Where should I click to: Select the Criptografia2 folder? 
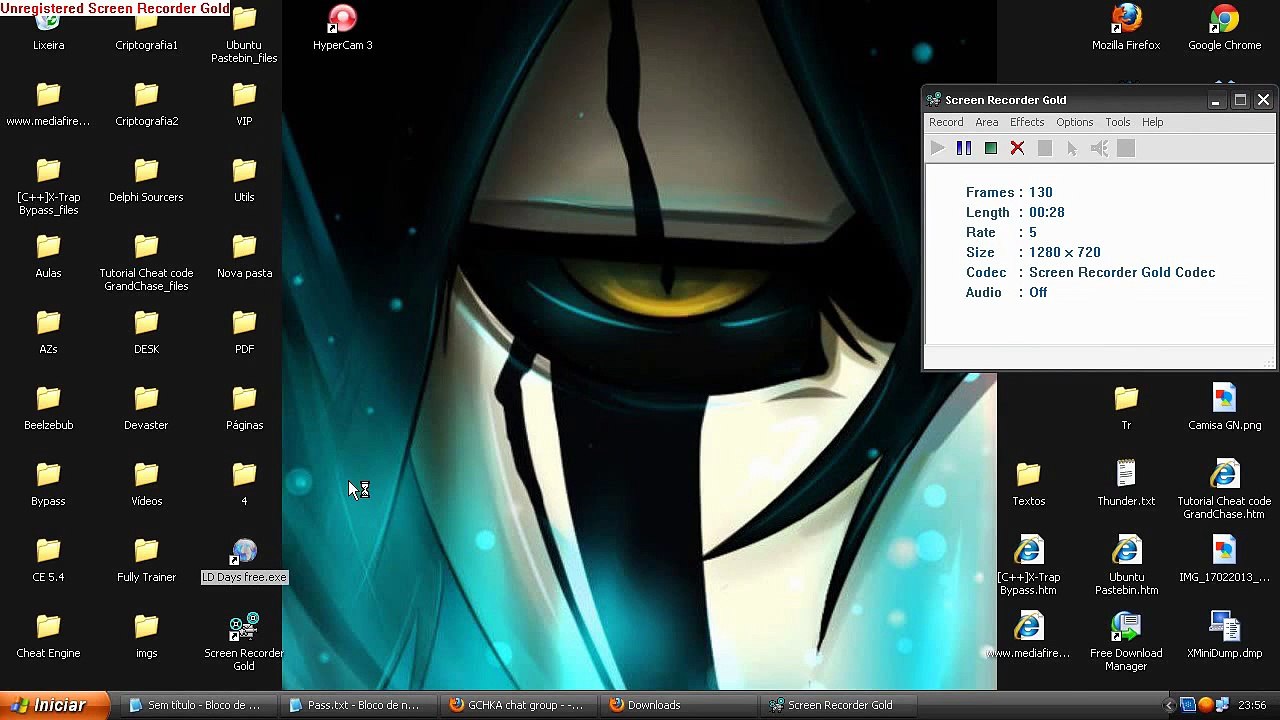click(x=146, y=104)
